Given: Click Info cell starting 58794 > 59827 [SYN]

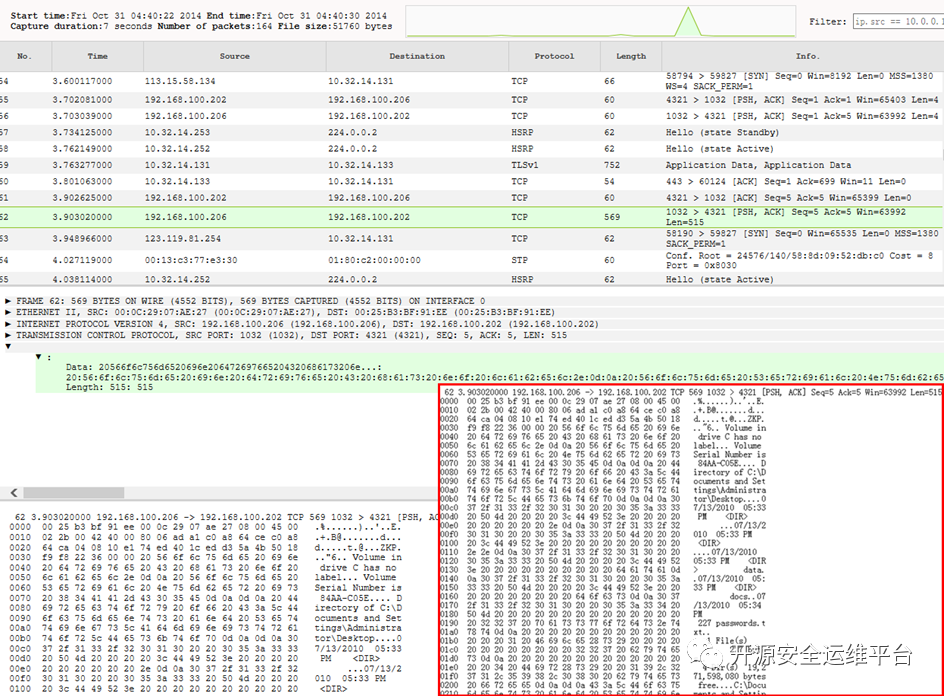Looking at the screenshot, I should [x=800, y=81].
